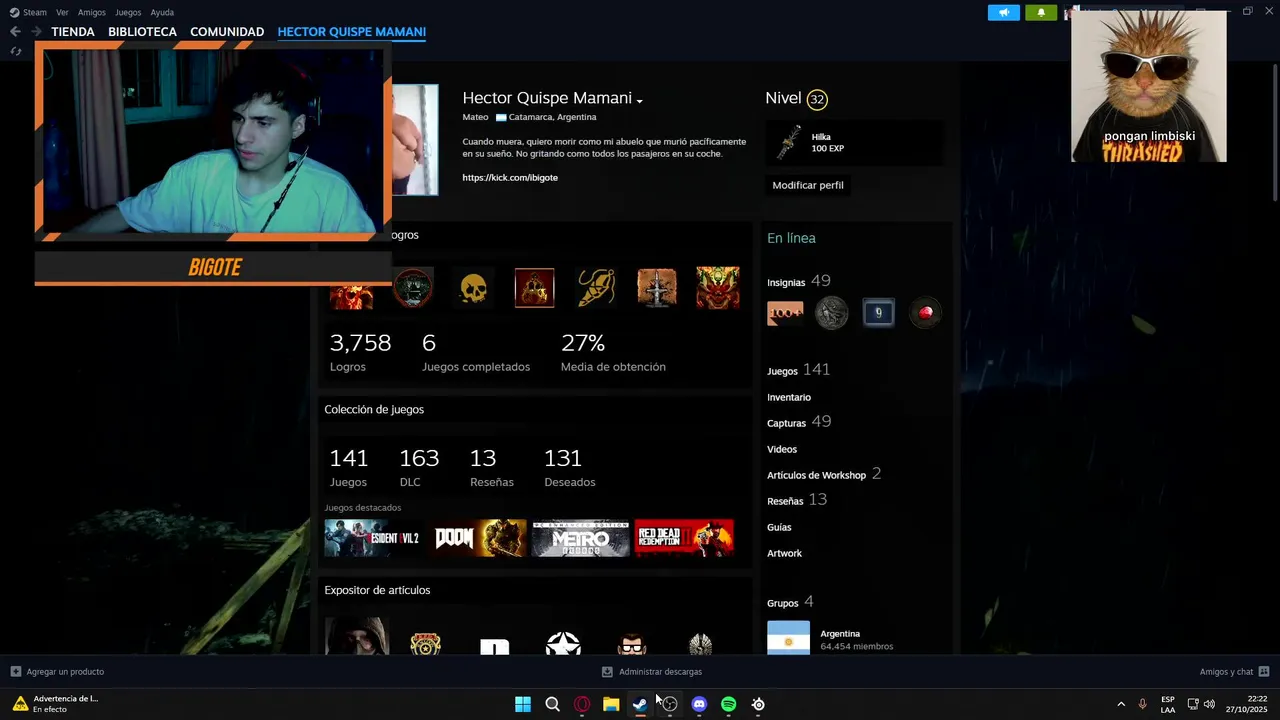Viewport: 1280px width, 720px height.
Task: Show hidden system tray icons
Action: click(x=1121, y=704)
